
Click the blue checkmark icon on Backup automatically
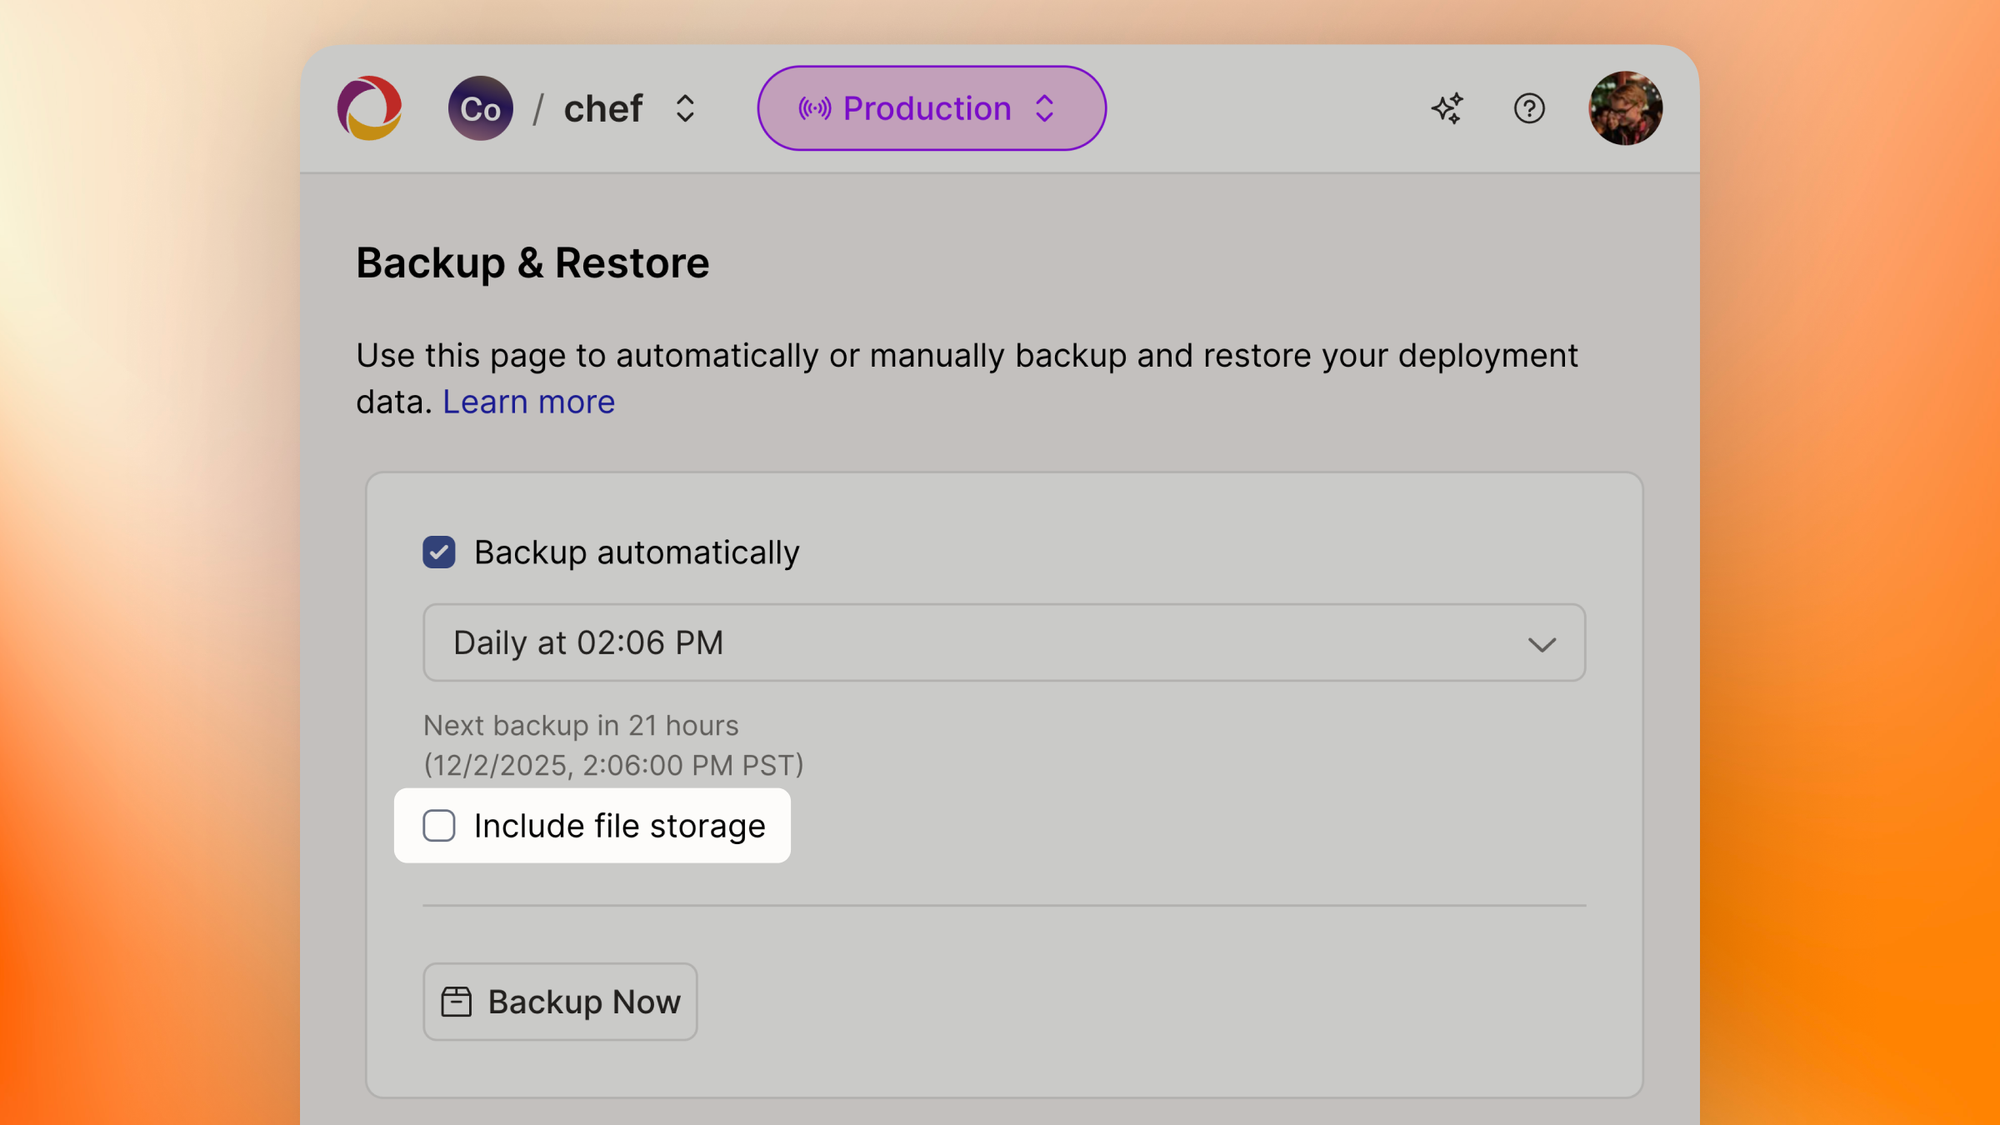click(438, 551)
